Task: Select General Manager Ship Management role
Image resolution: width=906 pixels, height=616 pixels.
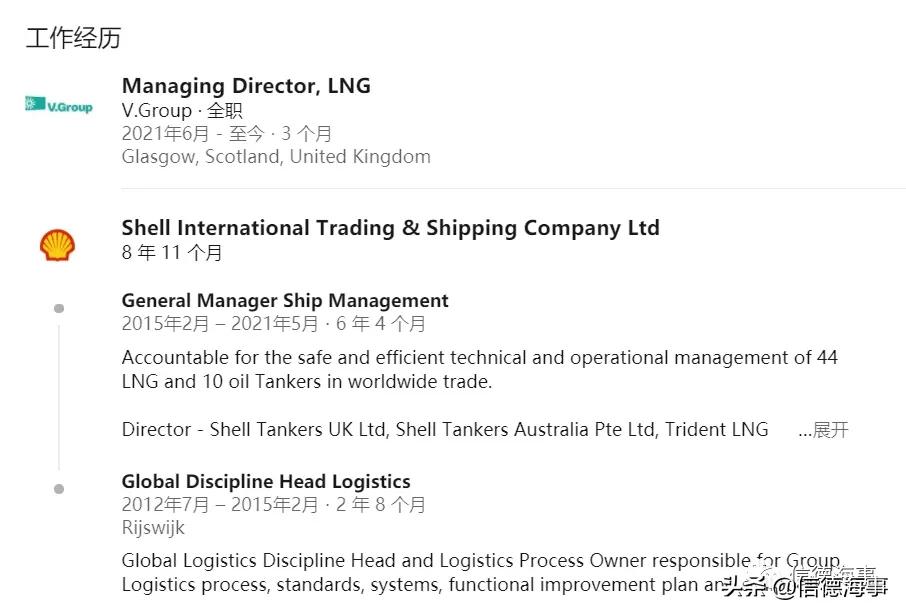Action: coord(285,301)
